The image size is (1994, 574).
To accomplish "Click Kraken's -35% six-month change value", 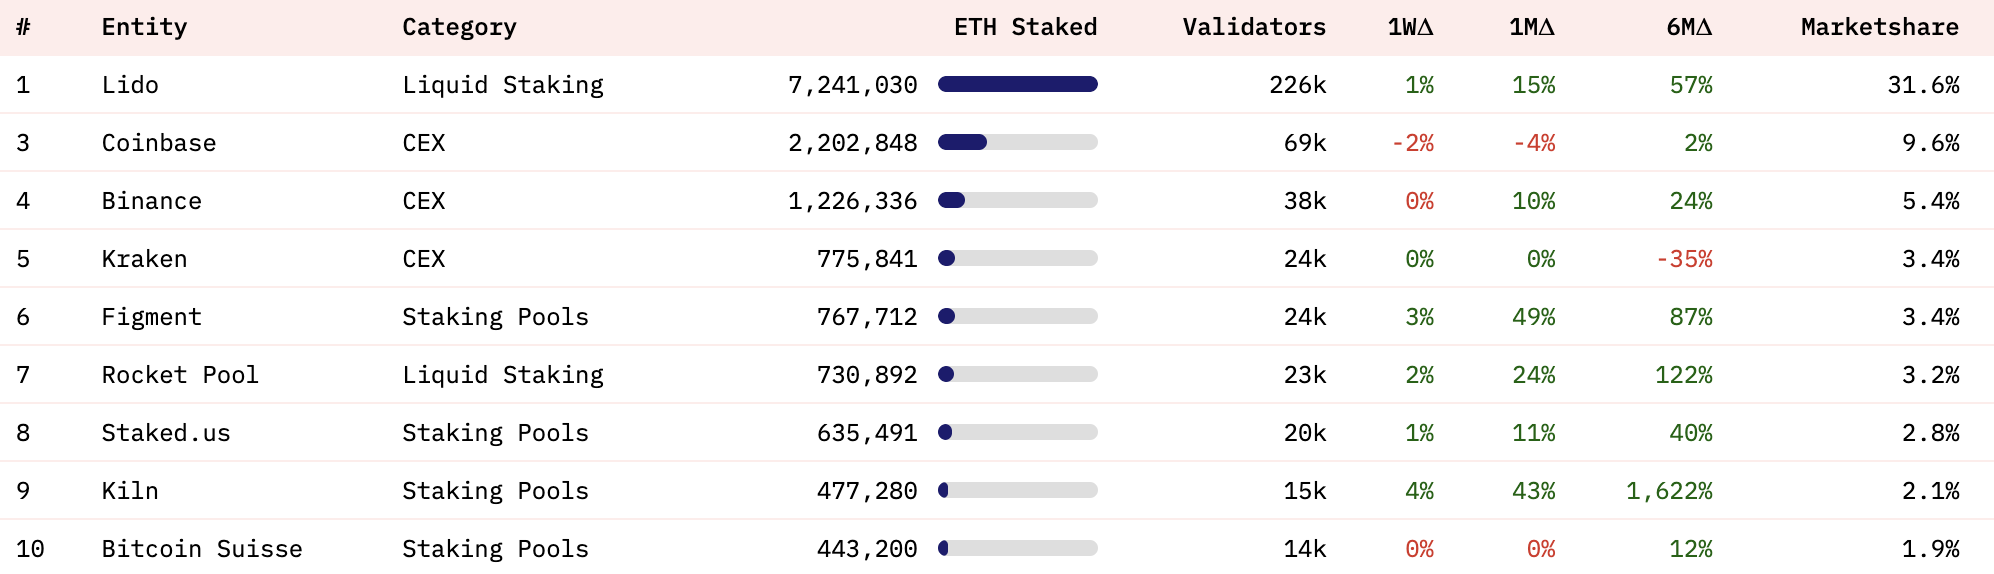I will [1684, 259].
